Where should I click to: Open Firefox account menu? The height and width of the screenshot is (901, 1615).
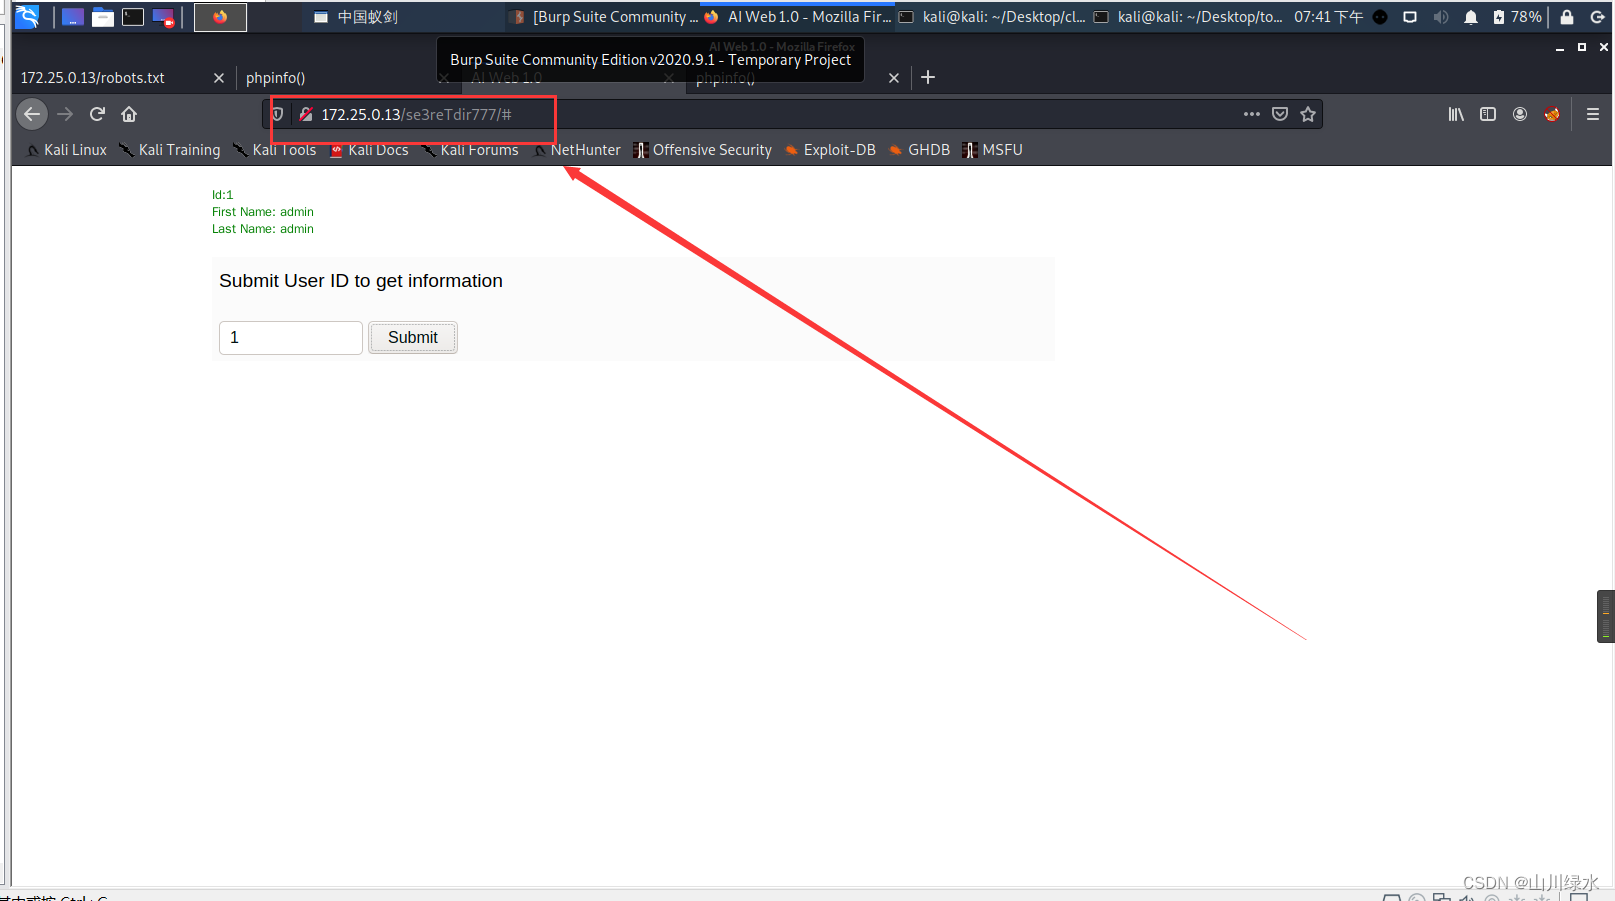[1520, 114]
